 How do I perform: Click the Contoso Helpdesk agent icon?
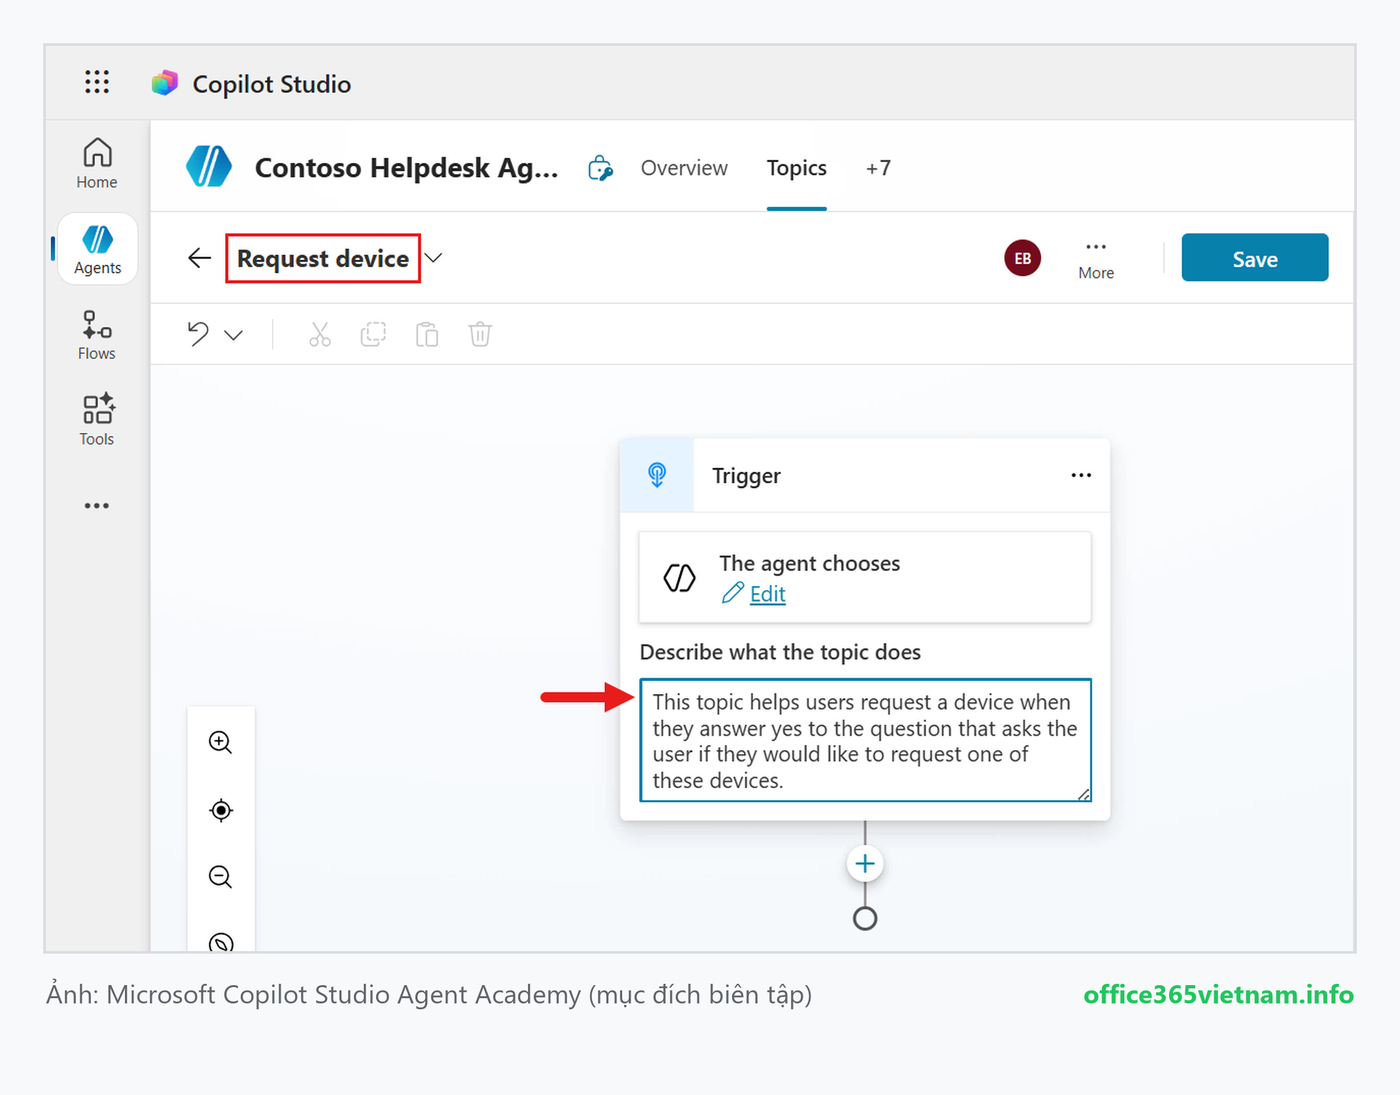[x=209, y=166]
